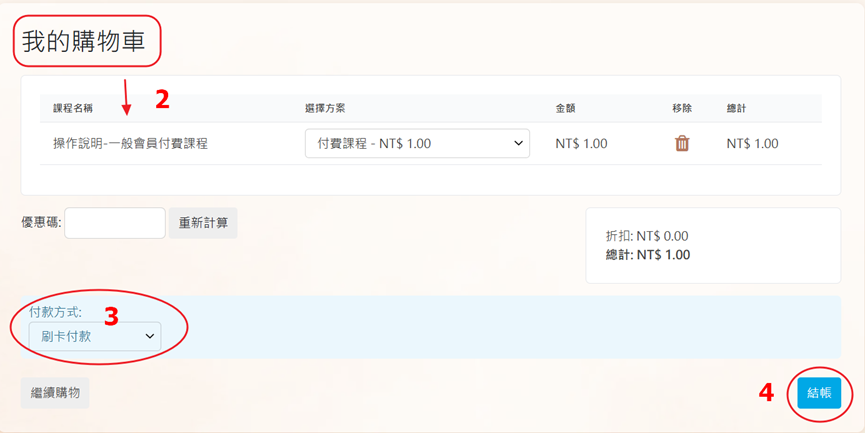Click the 付款方式 label
Viewport: 865px width, 433px height.
[55, 312]
